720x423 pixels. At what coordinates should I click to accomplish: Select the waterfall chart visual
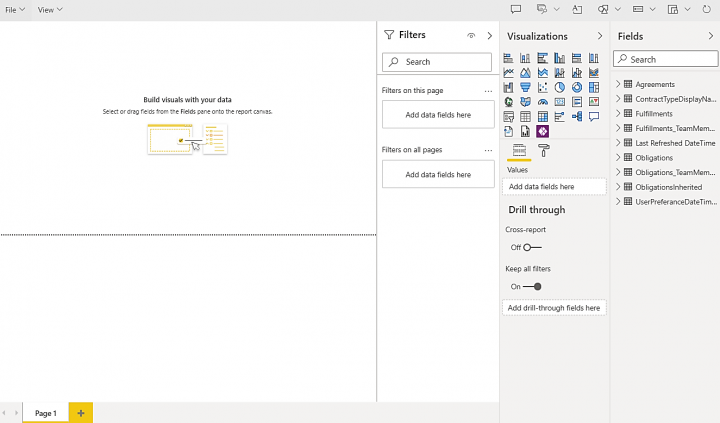(508, 87)
